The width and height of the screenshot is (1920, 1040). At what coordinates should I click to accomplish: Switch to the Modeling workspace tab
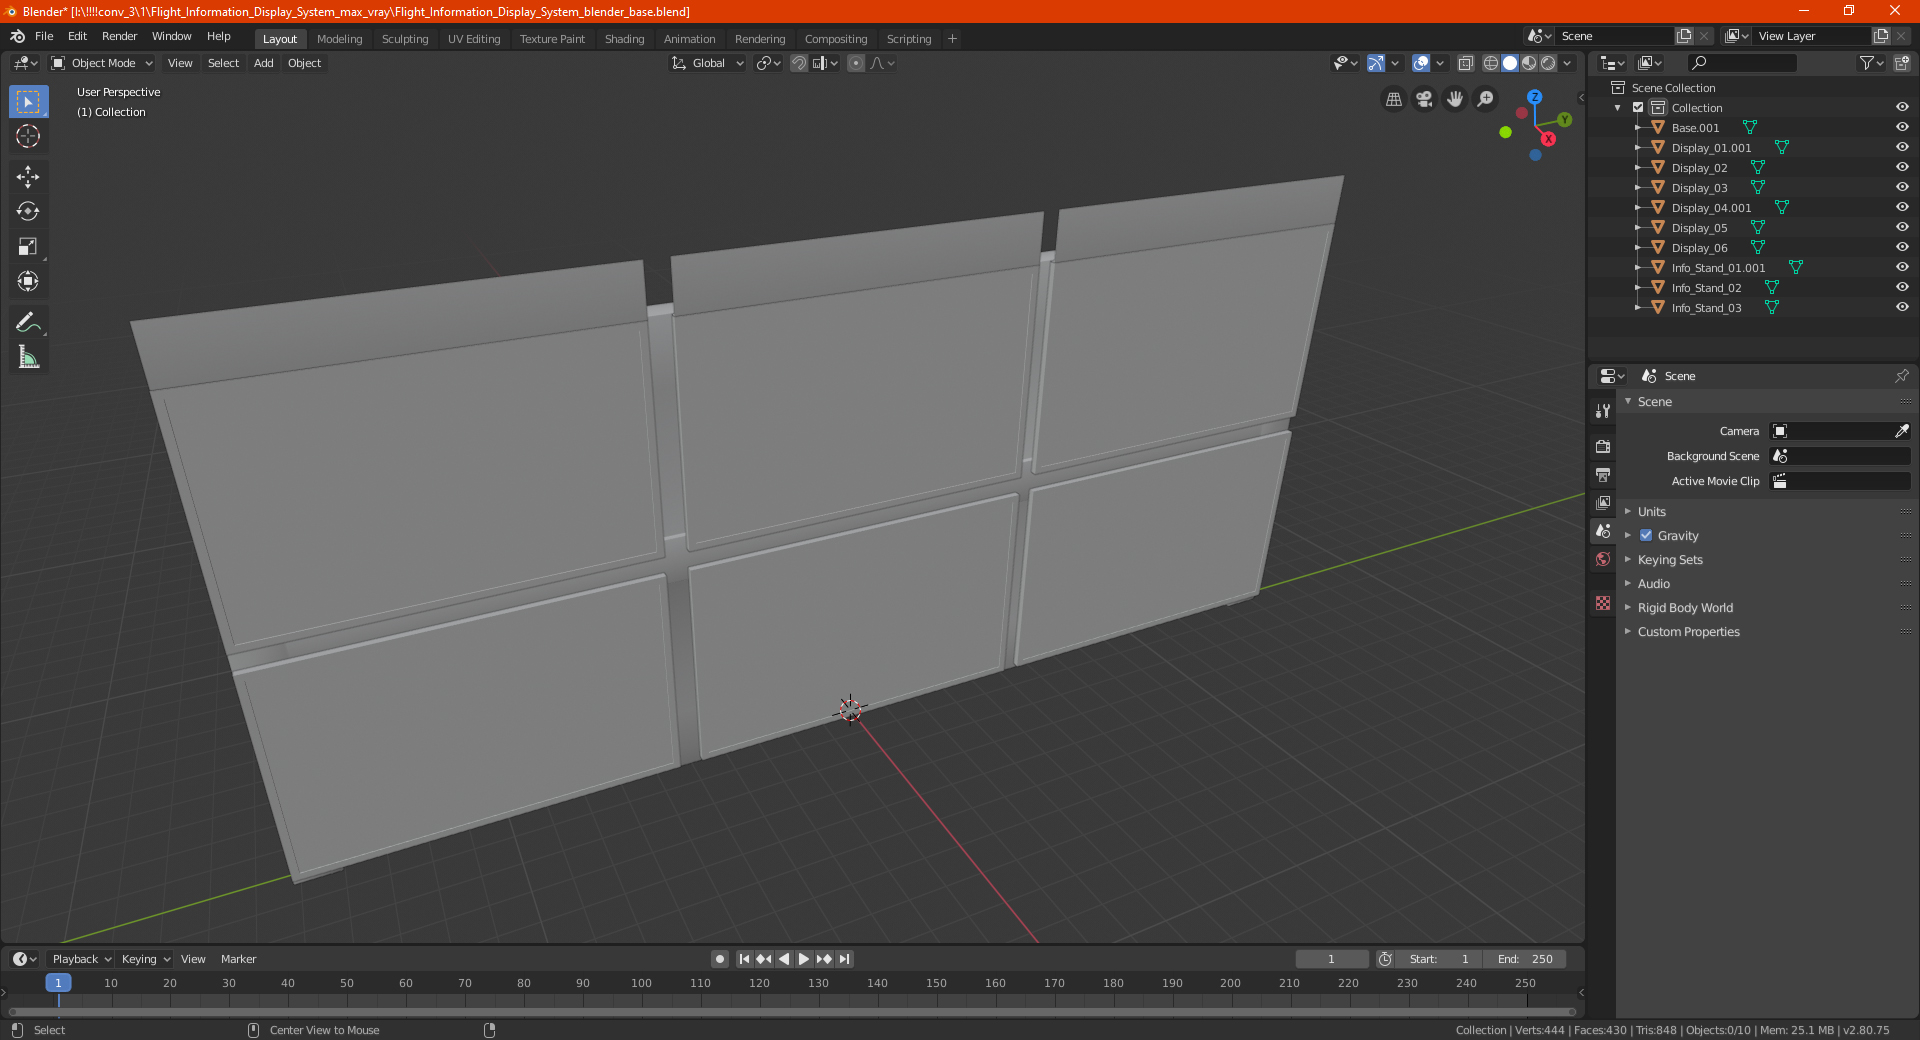coord(339,39)
